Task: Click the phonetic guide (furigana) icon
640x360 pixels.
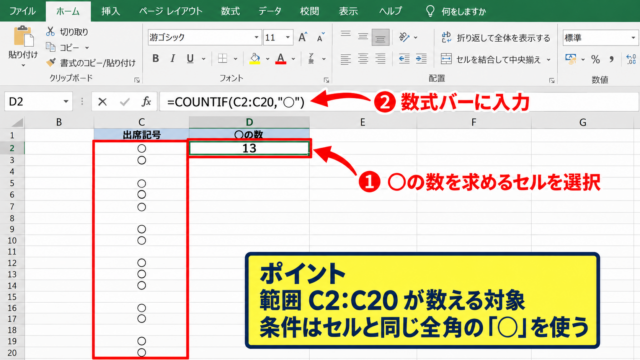Action: 311,59
